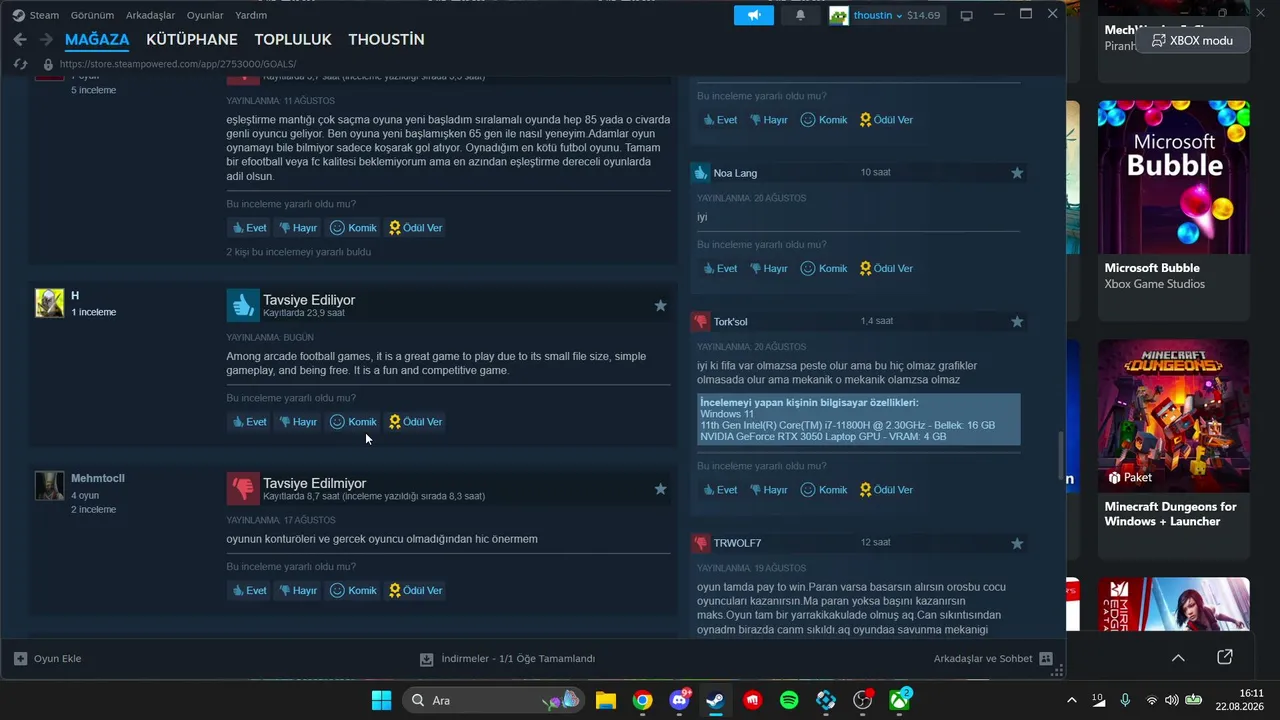Click the plus icon for Oyun Ekle

pos(20,659)
